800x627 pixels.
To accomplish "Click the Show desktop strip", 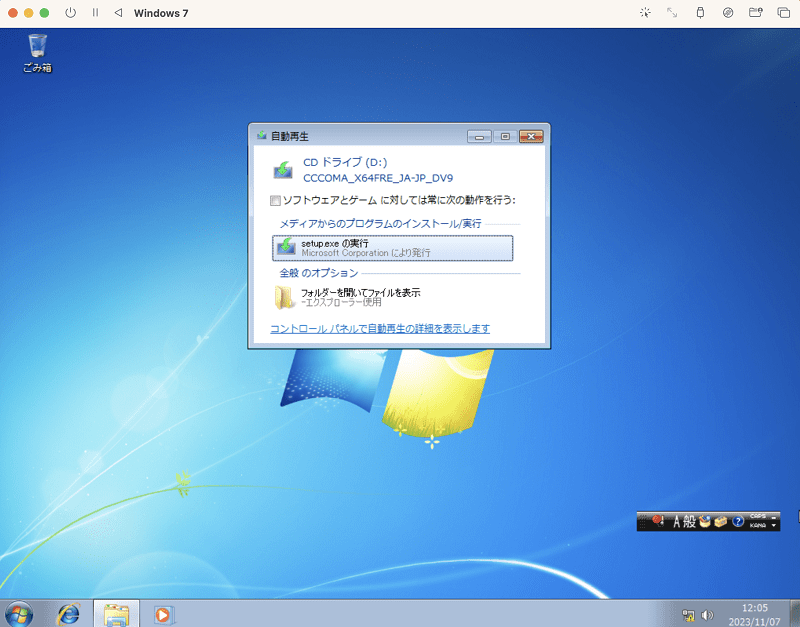I will [x=796, y=613].
